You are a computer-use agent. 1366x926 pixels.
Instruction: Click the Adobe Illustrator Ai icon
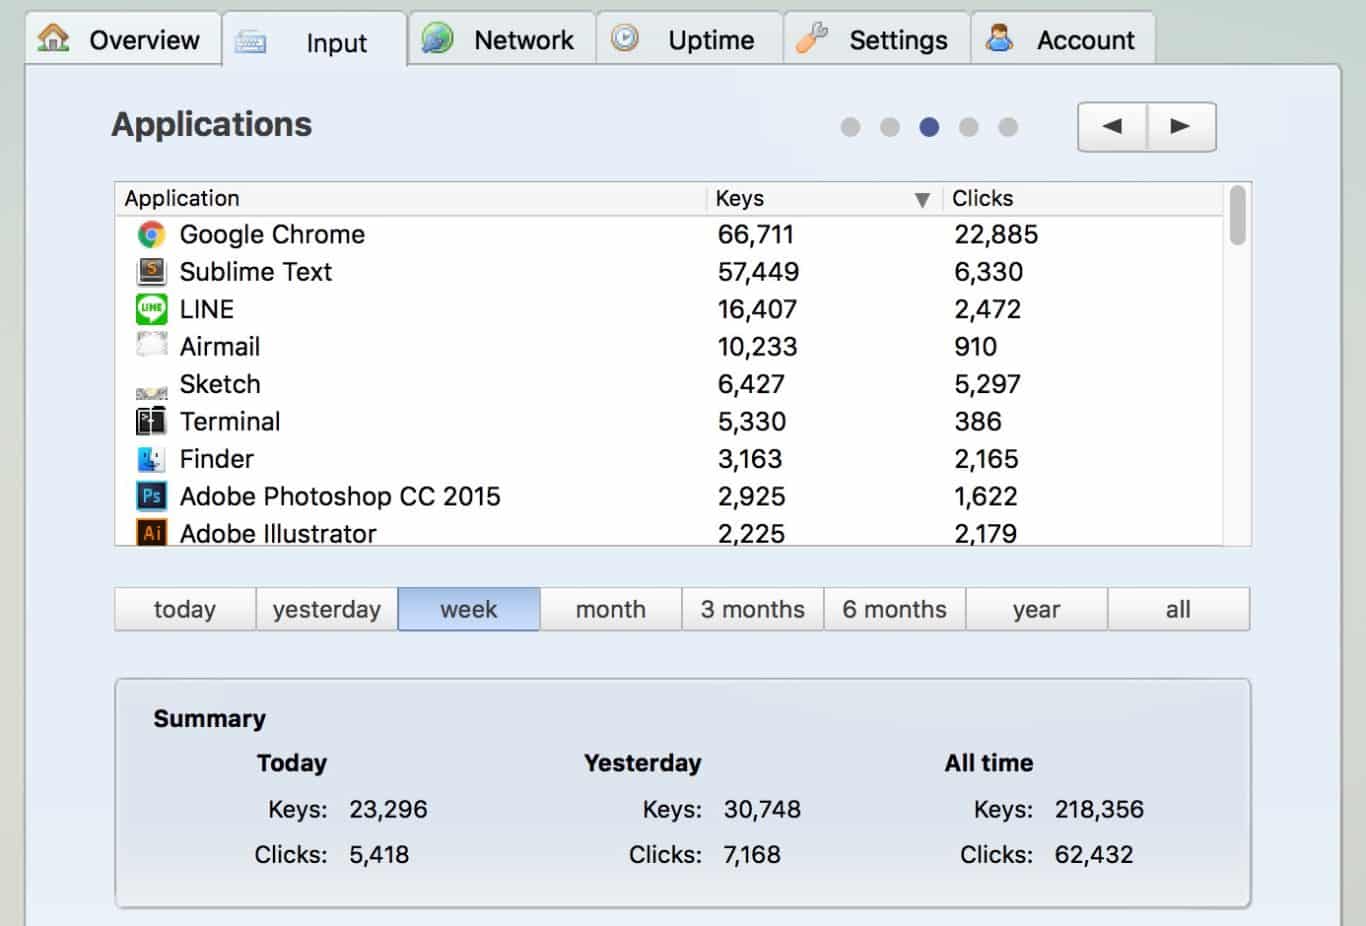pyautogui.click(x=151, y=532)
